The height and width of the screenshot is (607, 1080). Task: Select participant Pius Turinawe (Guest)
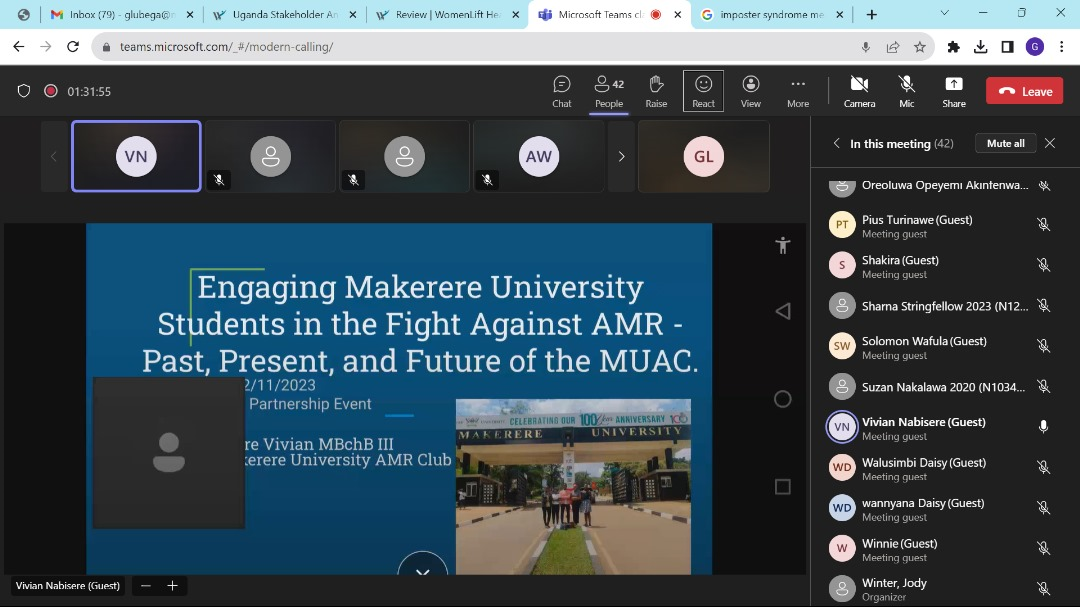940,225
